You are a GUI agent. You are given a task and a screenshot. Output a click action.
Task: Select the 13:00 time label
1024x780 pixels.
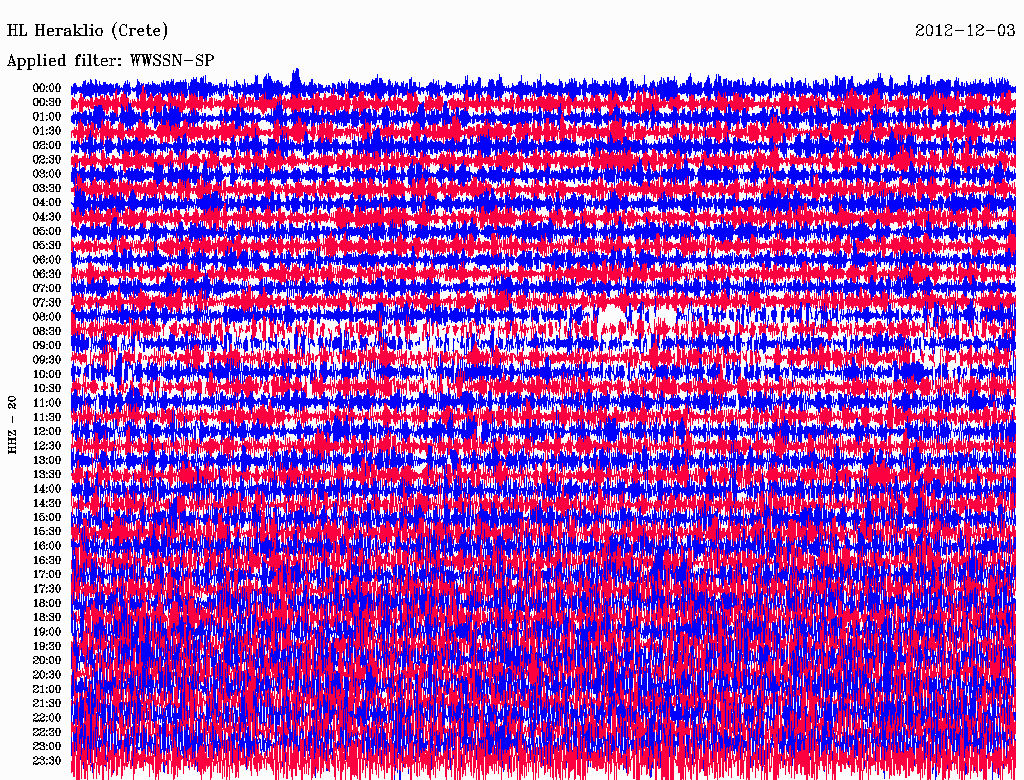point(46,460)
